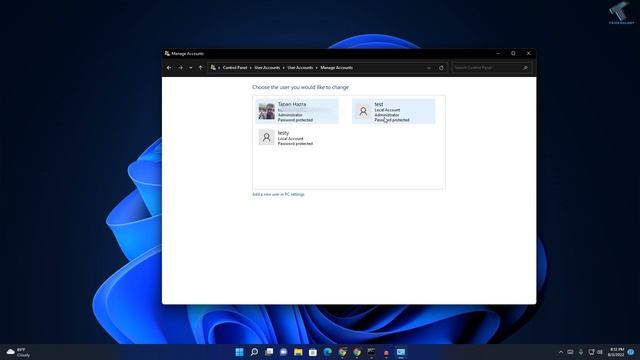This screenshot has width=640, height=360.
Task: Show hidden system tray icons
Action: (x=561, y=352)
